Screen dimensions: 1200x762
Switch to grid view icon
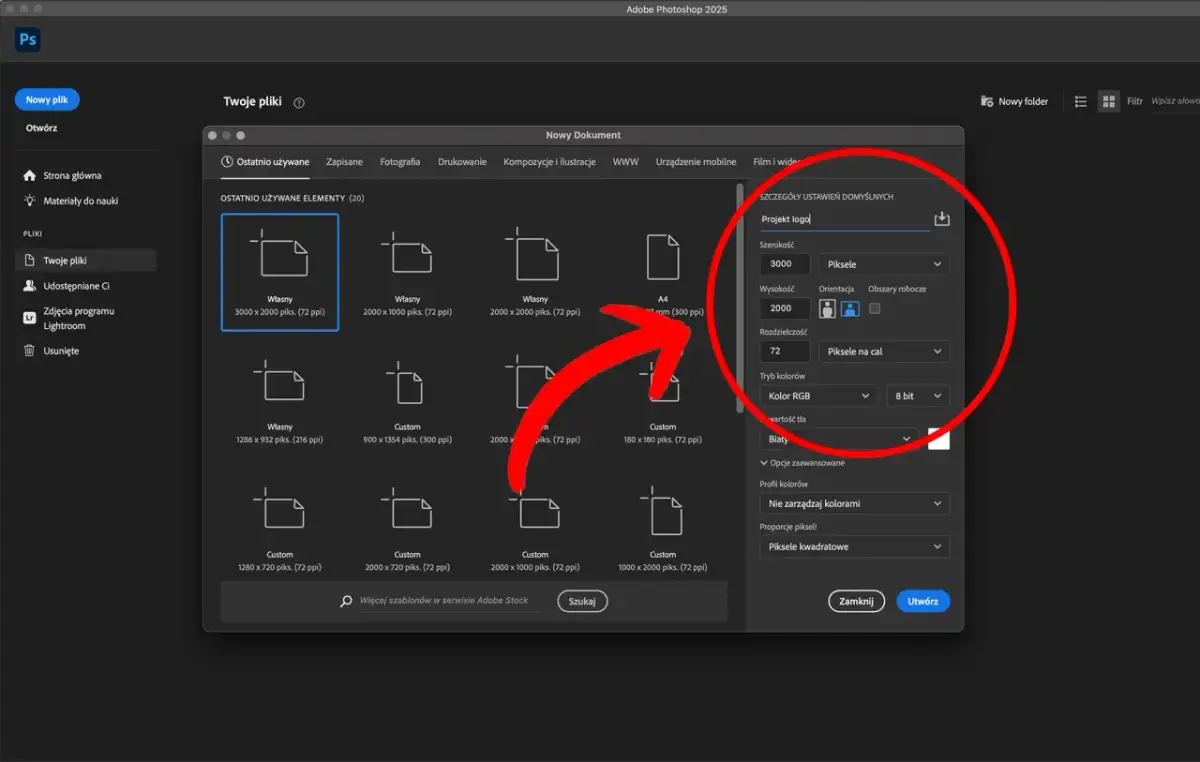[1108, 101]
